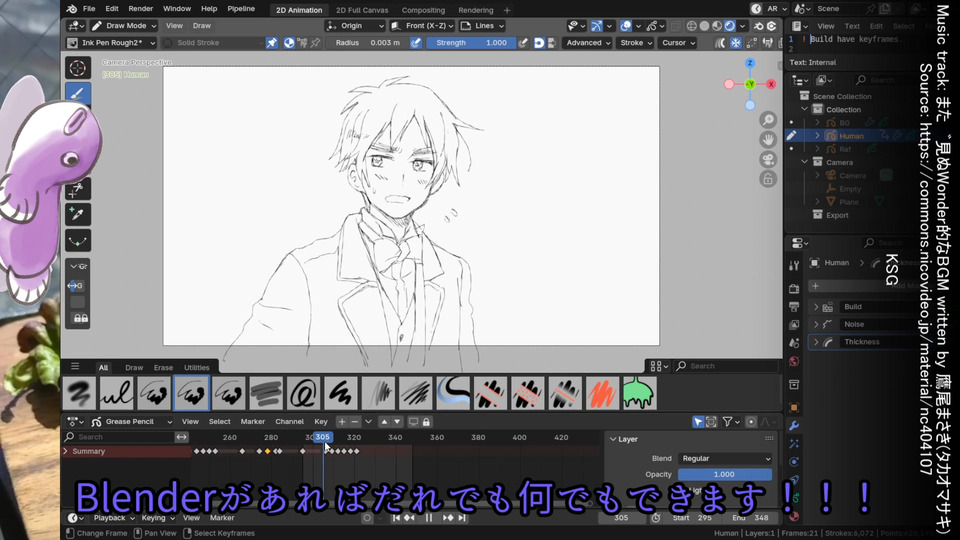Toggle the dope sheet layer lock icon
Image resolution: width=960 pixels, height=540 pixels.
click(x=426, y=422)
